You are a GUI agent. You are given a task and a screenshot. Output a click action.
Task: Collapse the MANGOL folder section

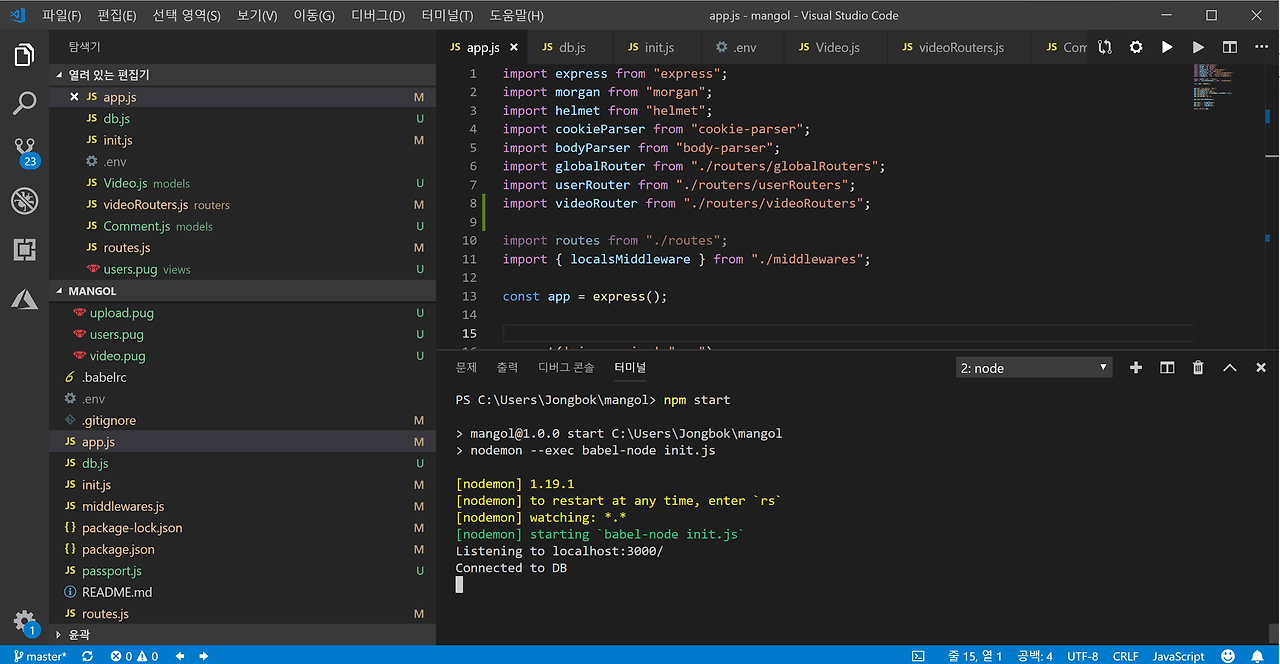pos(92,291)
